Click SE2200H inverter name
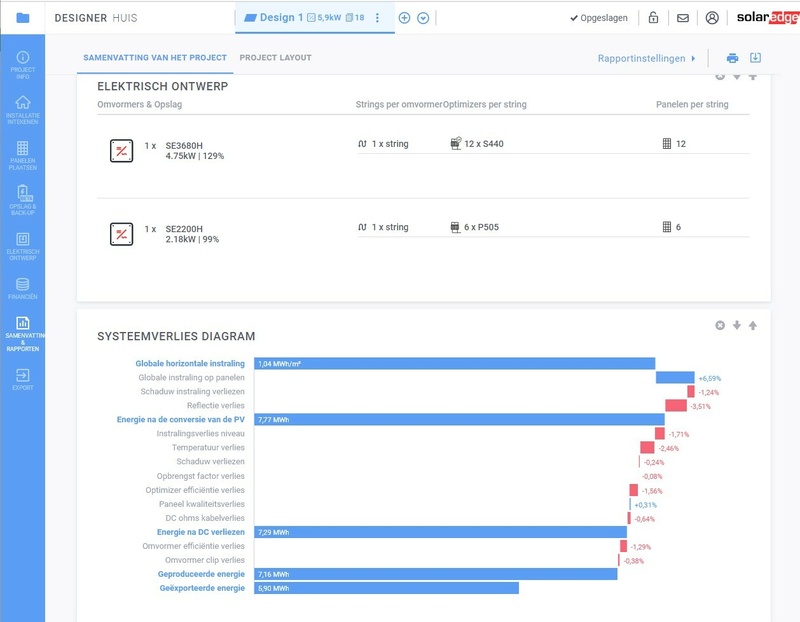The height and width of the screenshot is (622, 800). (x=184, y=229)
